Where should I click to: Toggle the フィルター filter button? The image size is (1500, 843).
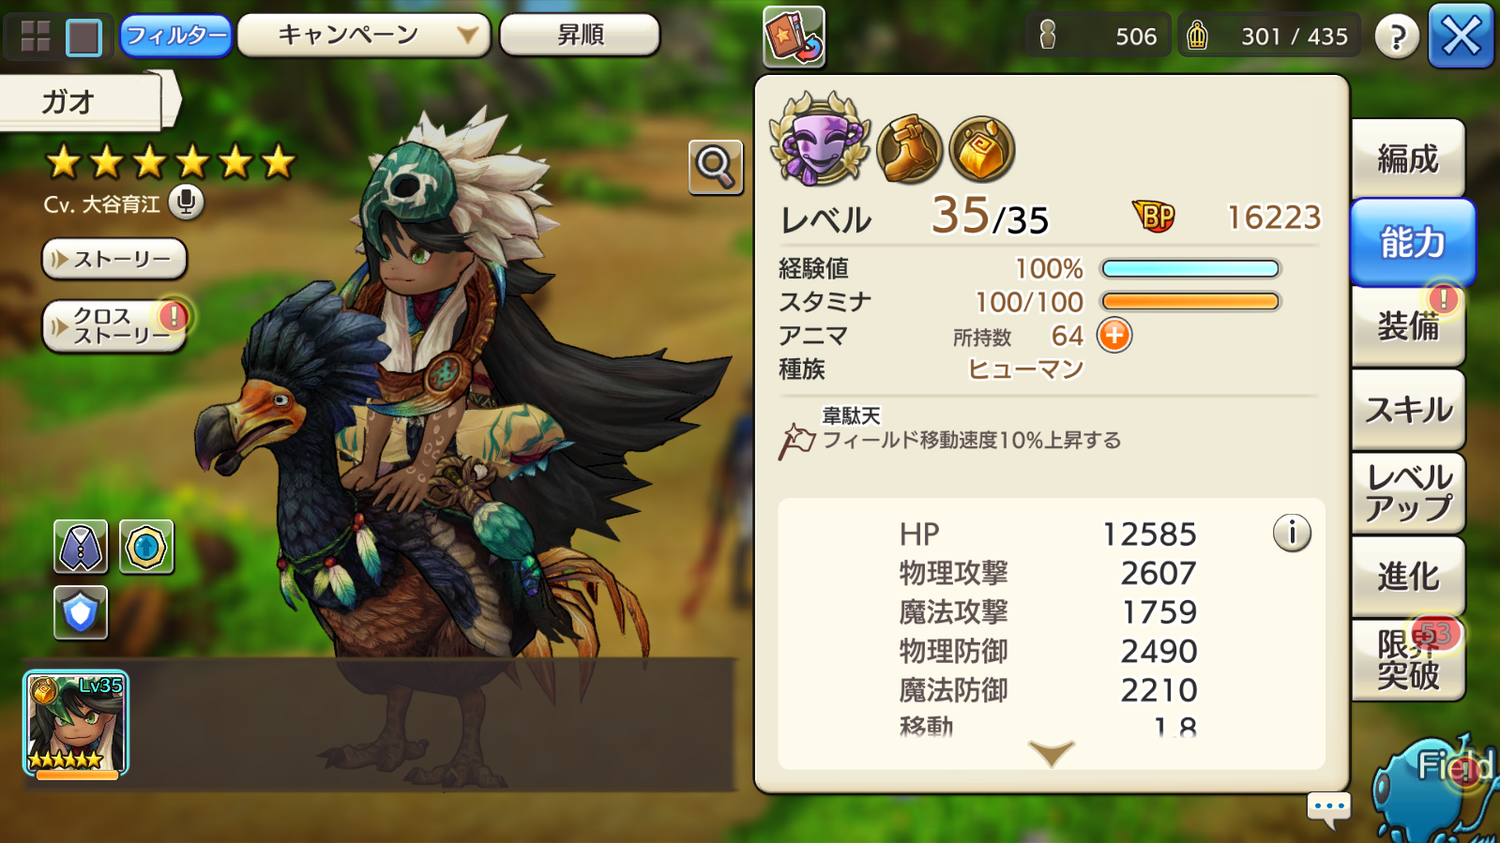(x=176, y=36)
